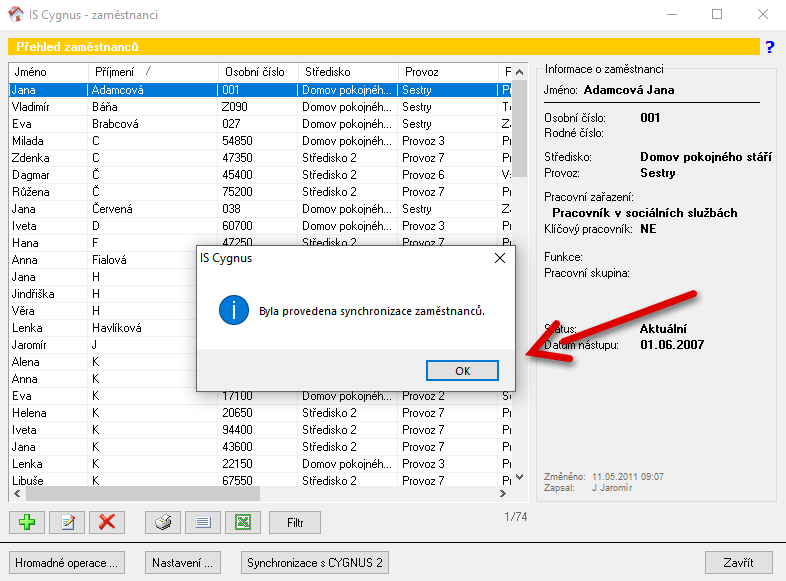Close the IS Cygnus message dialog
Screen dimensions: 786x581
(x=500, y=258)
